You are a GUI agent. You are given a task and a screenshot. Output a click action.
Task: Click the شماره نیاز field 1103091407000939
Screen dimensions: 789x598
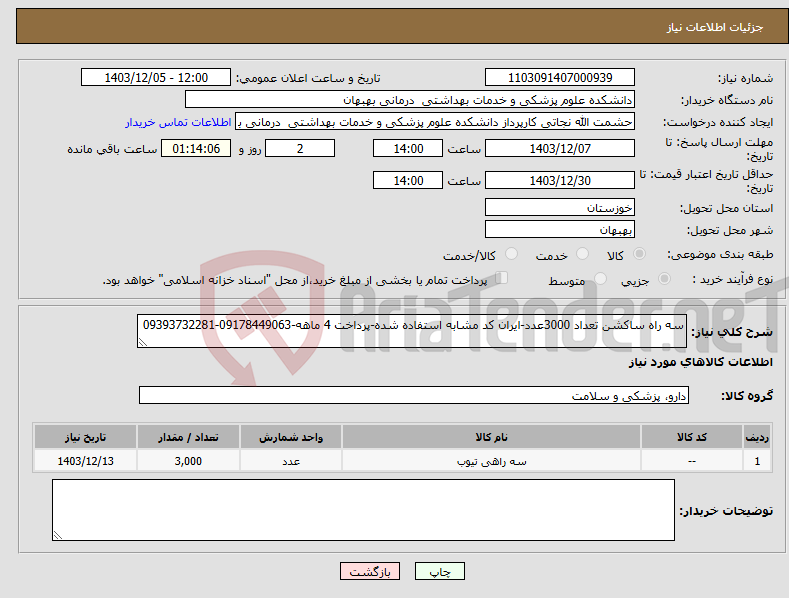560,78
